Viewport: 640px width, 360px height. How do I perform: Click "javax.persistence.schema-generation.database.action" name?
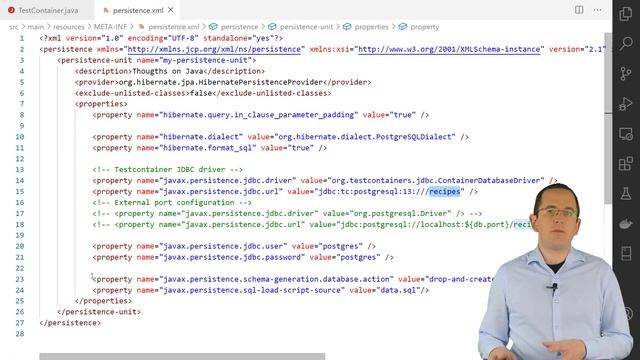276,279
